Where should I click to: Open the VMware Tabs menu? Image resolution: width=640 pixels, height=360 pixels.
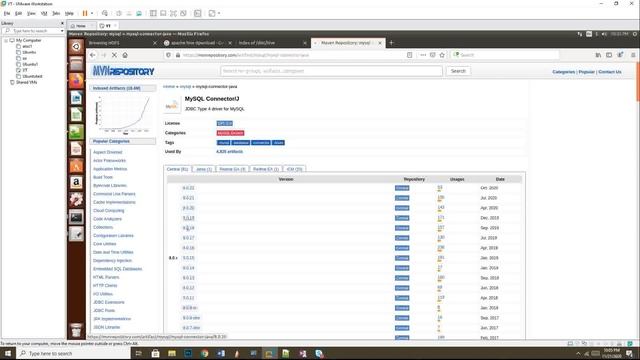click(x=56, y=13)
